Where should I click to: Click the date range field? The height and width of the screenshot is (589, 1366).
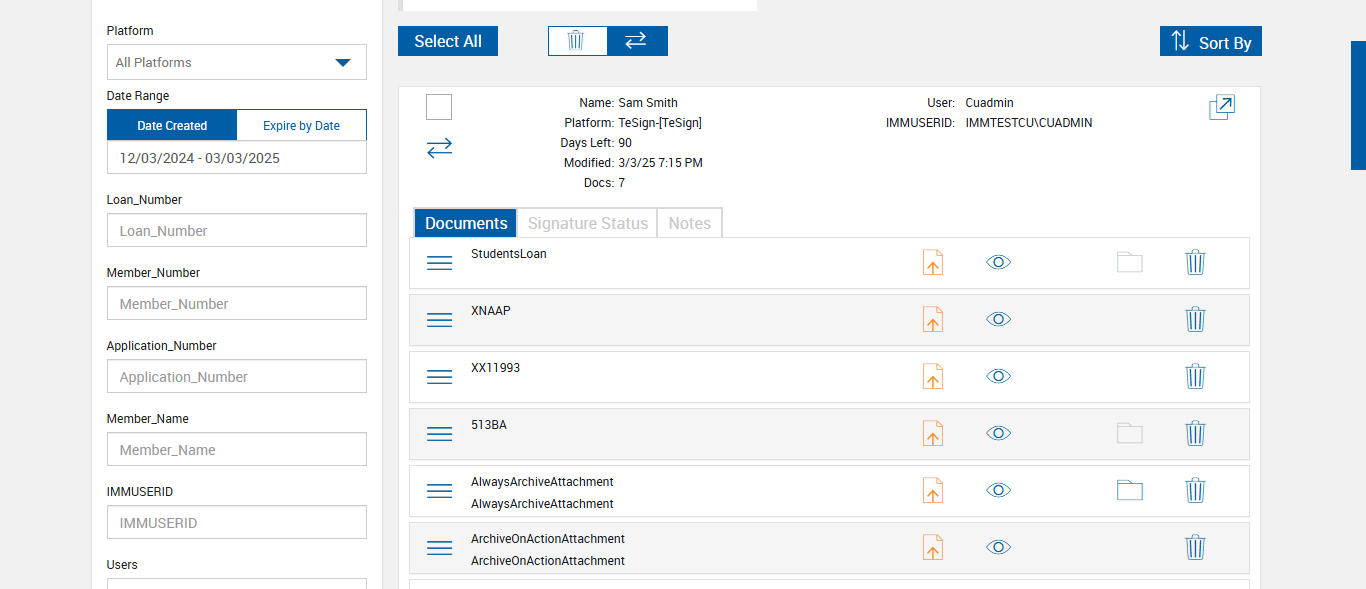[x=237, y=158]
